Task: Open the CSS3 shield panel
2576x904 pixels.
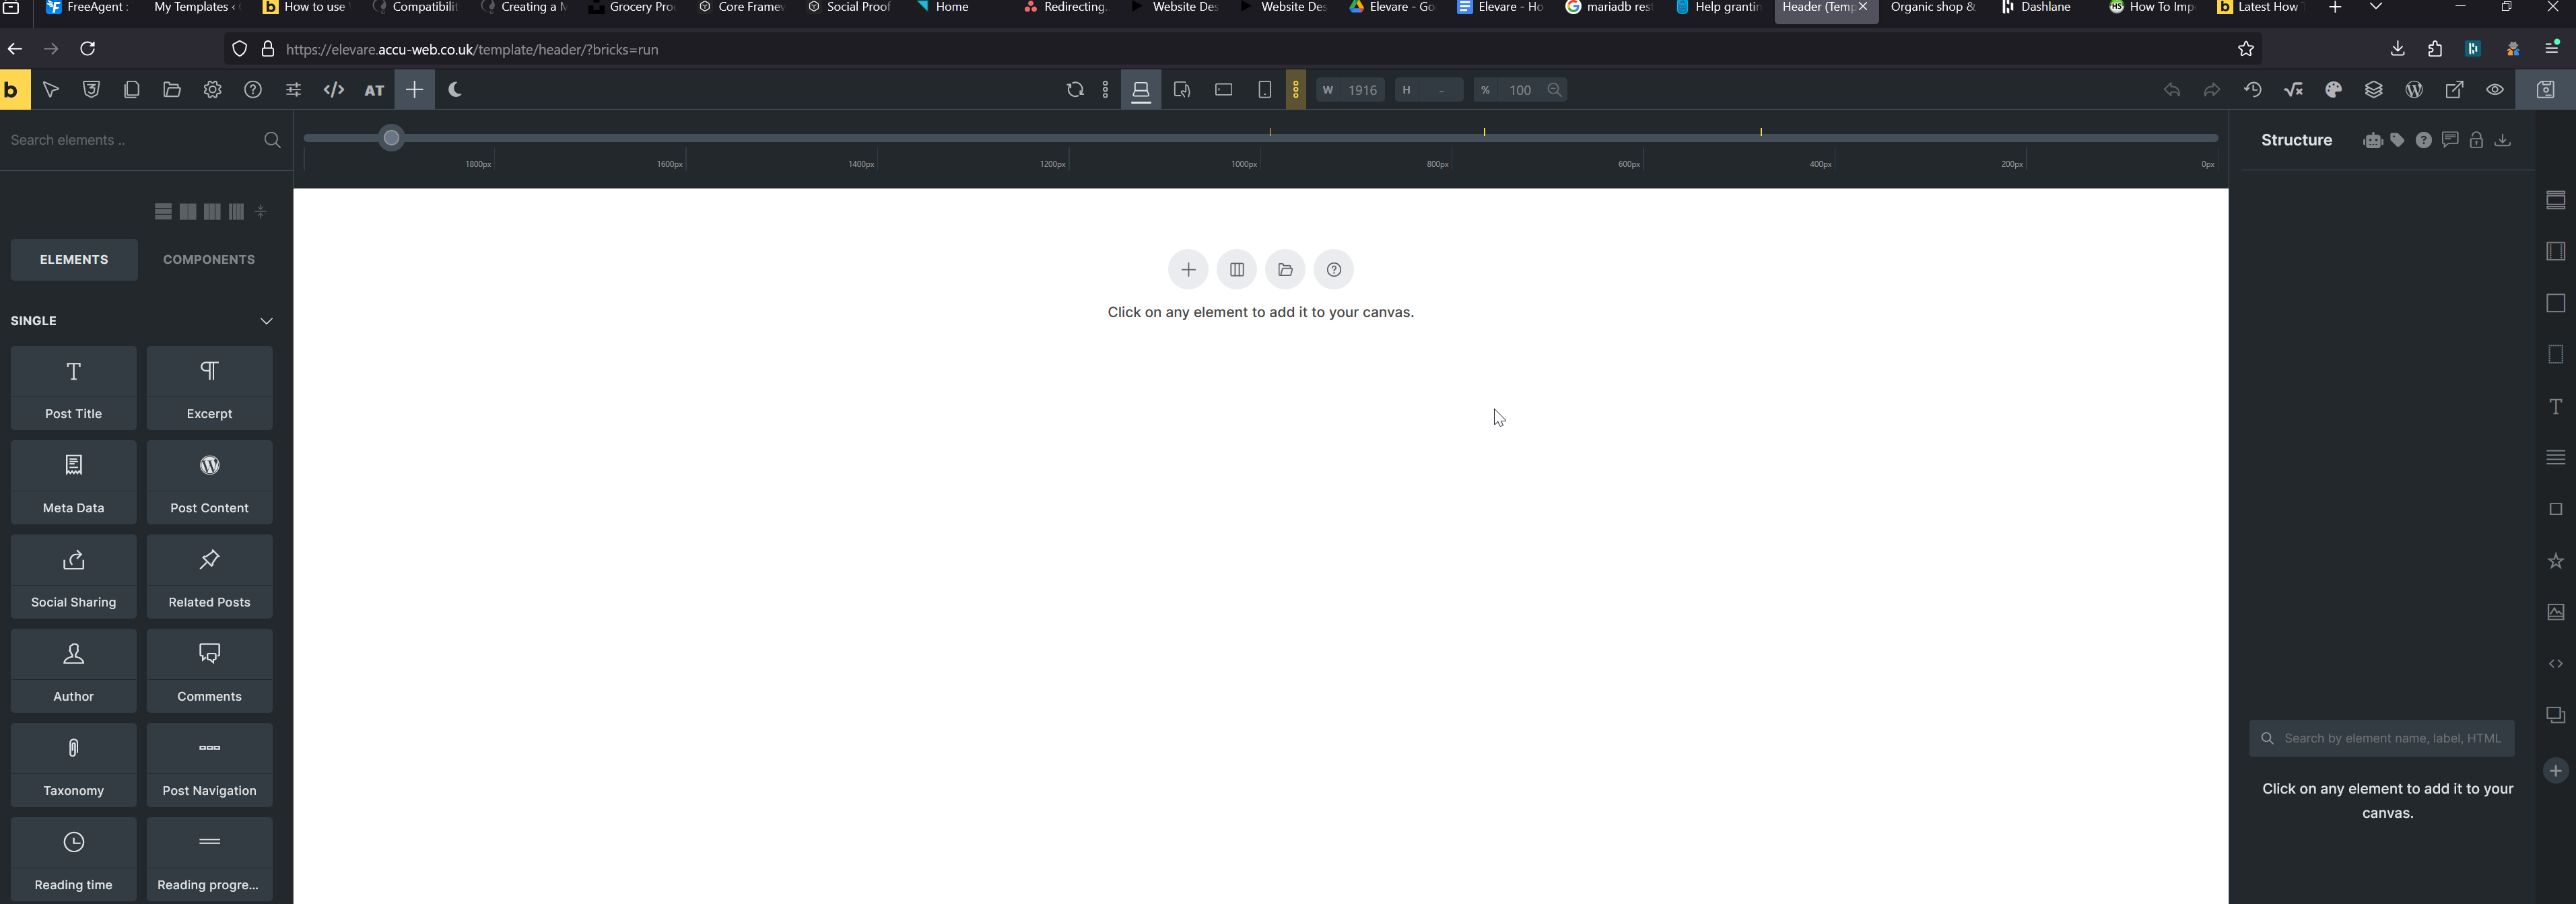Action: point(91,90)
